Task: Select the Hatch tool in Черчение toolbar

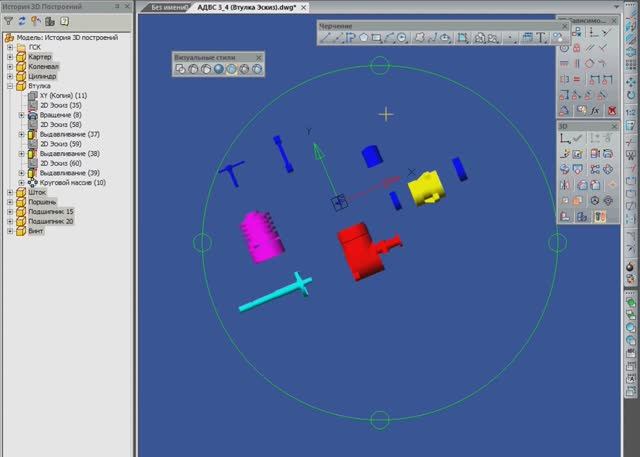Action: (462, 38)
